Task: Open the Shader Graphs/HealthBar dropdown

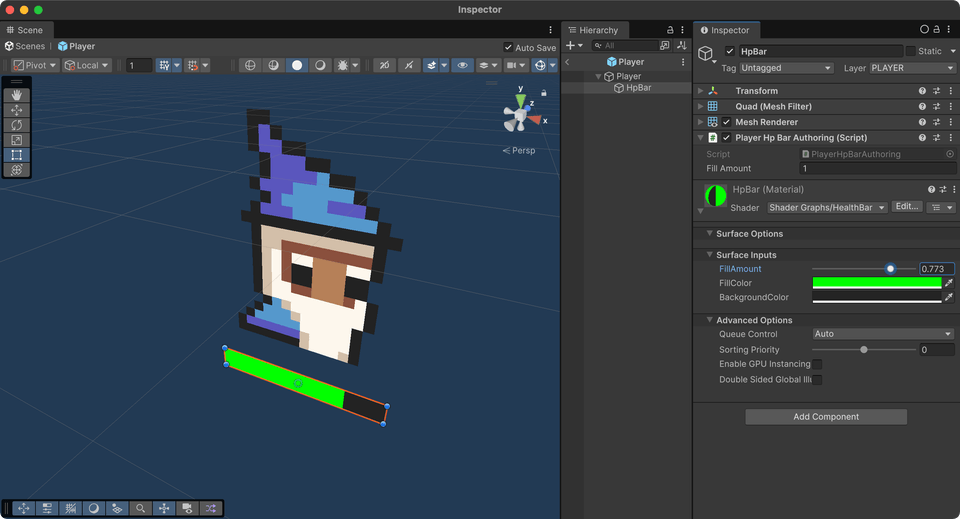Action: [x=827, y=207]
